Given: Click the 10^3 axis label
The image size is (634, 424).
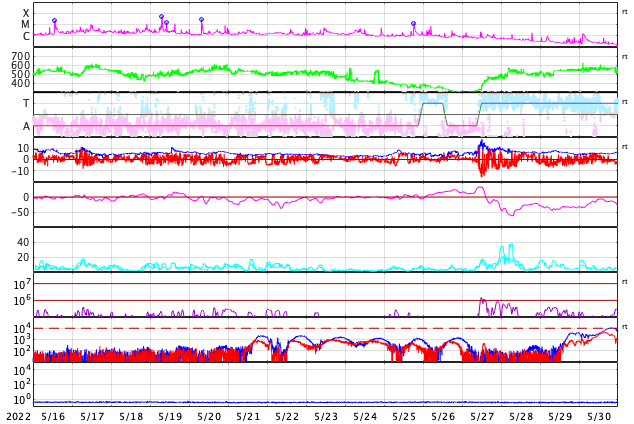Looking at the screenshot, I should click(x=22, y=340).
